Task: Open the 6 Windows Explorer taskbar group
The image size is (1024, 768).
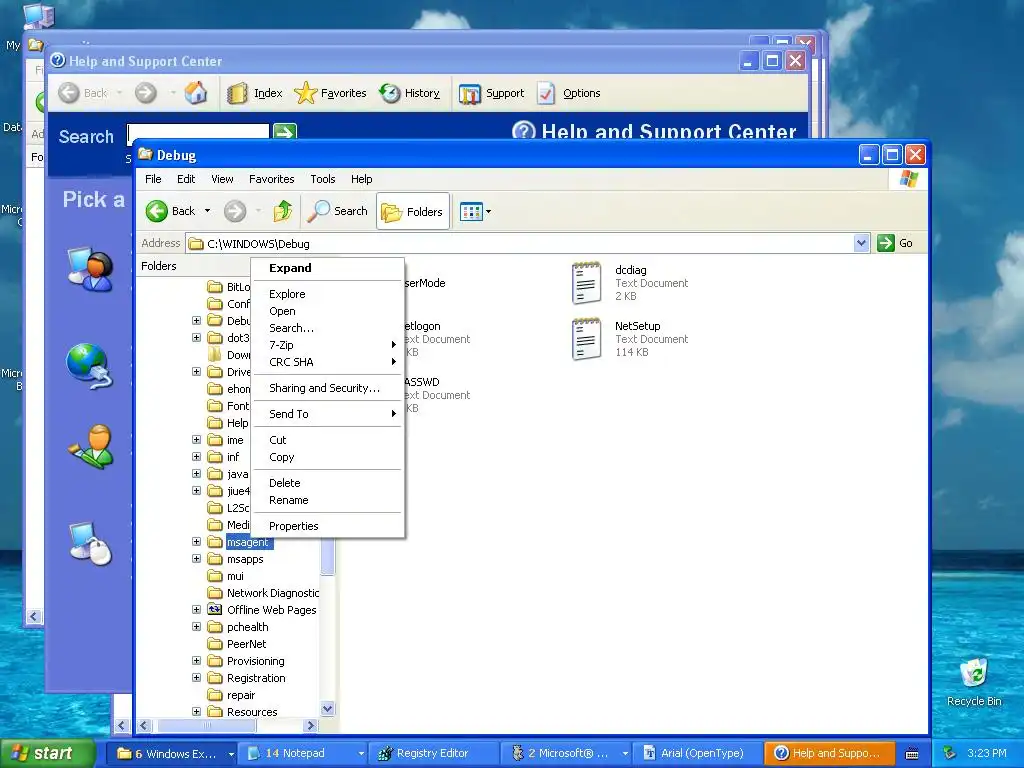Action: pyautogui.click(x=171, y=754)
